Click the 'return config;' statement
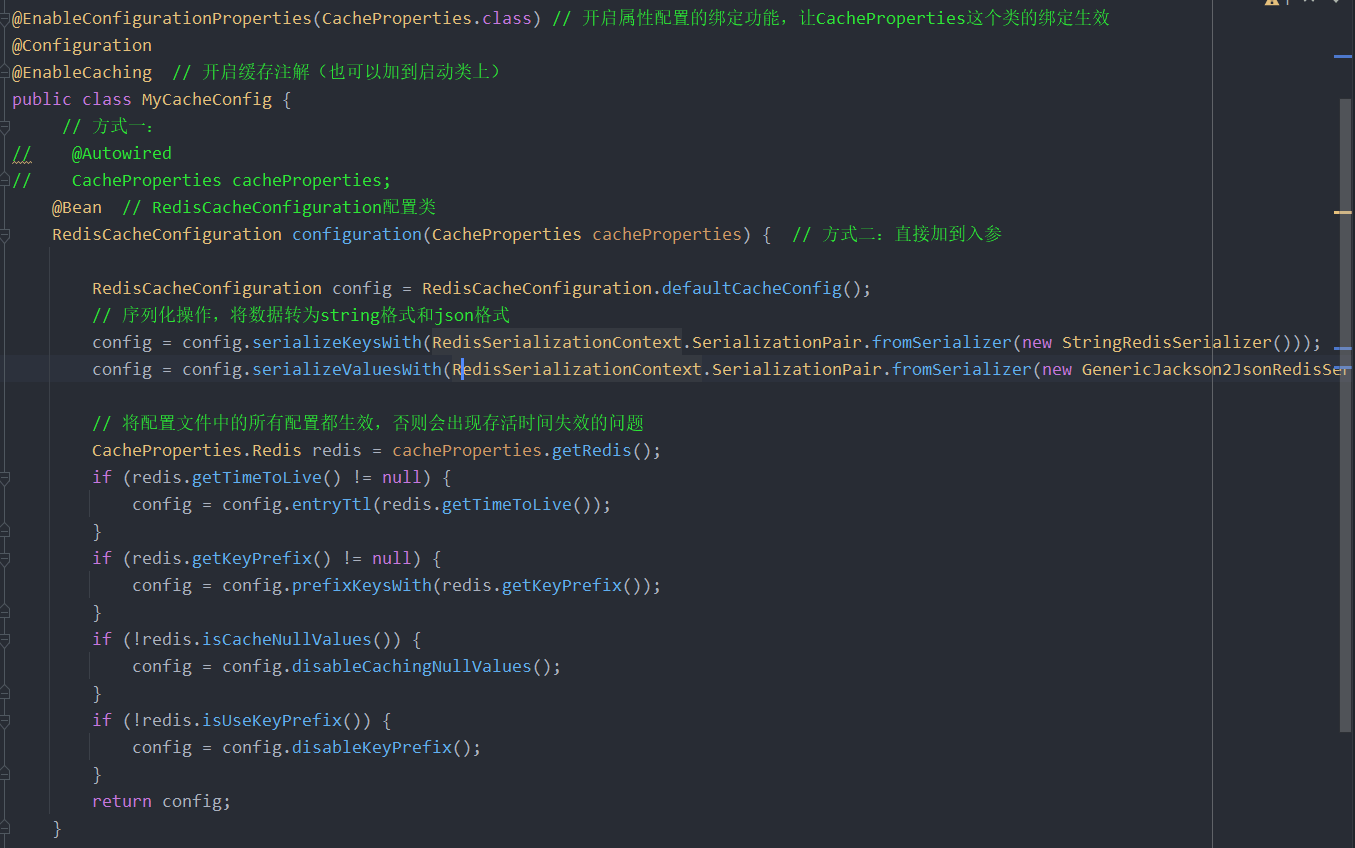 (x=162, y=801)
